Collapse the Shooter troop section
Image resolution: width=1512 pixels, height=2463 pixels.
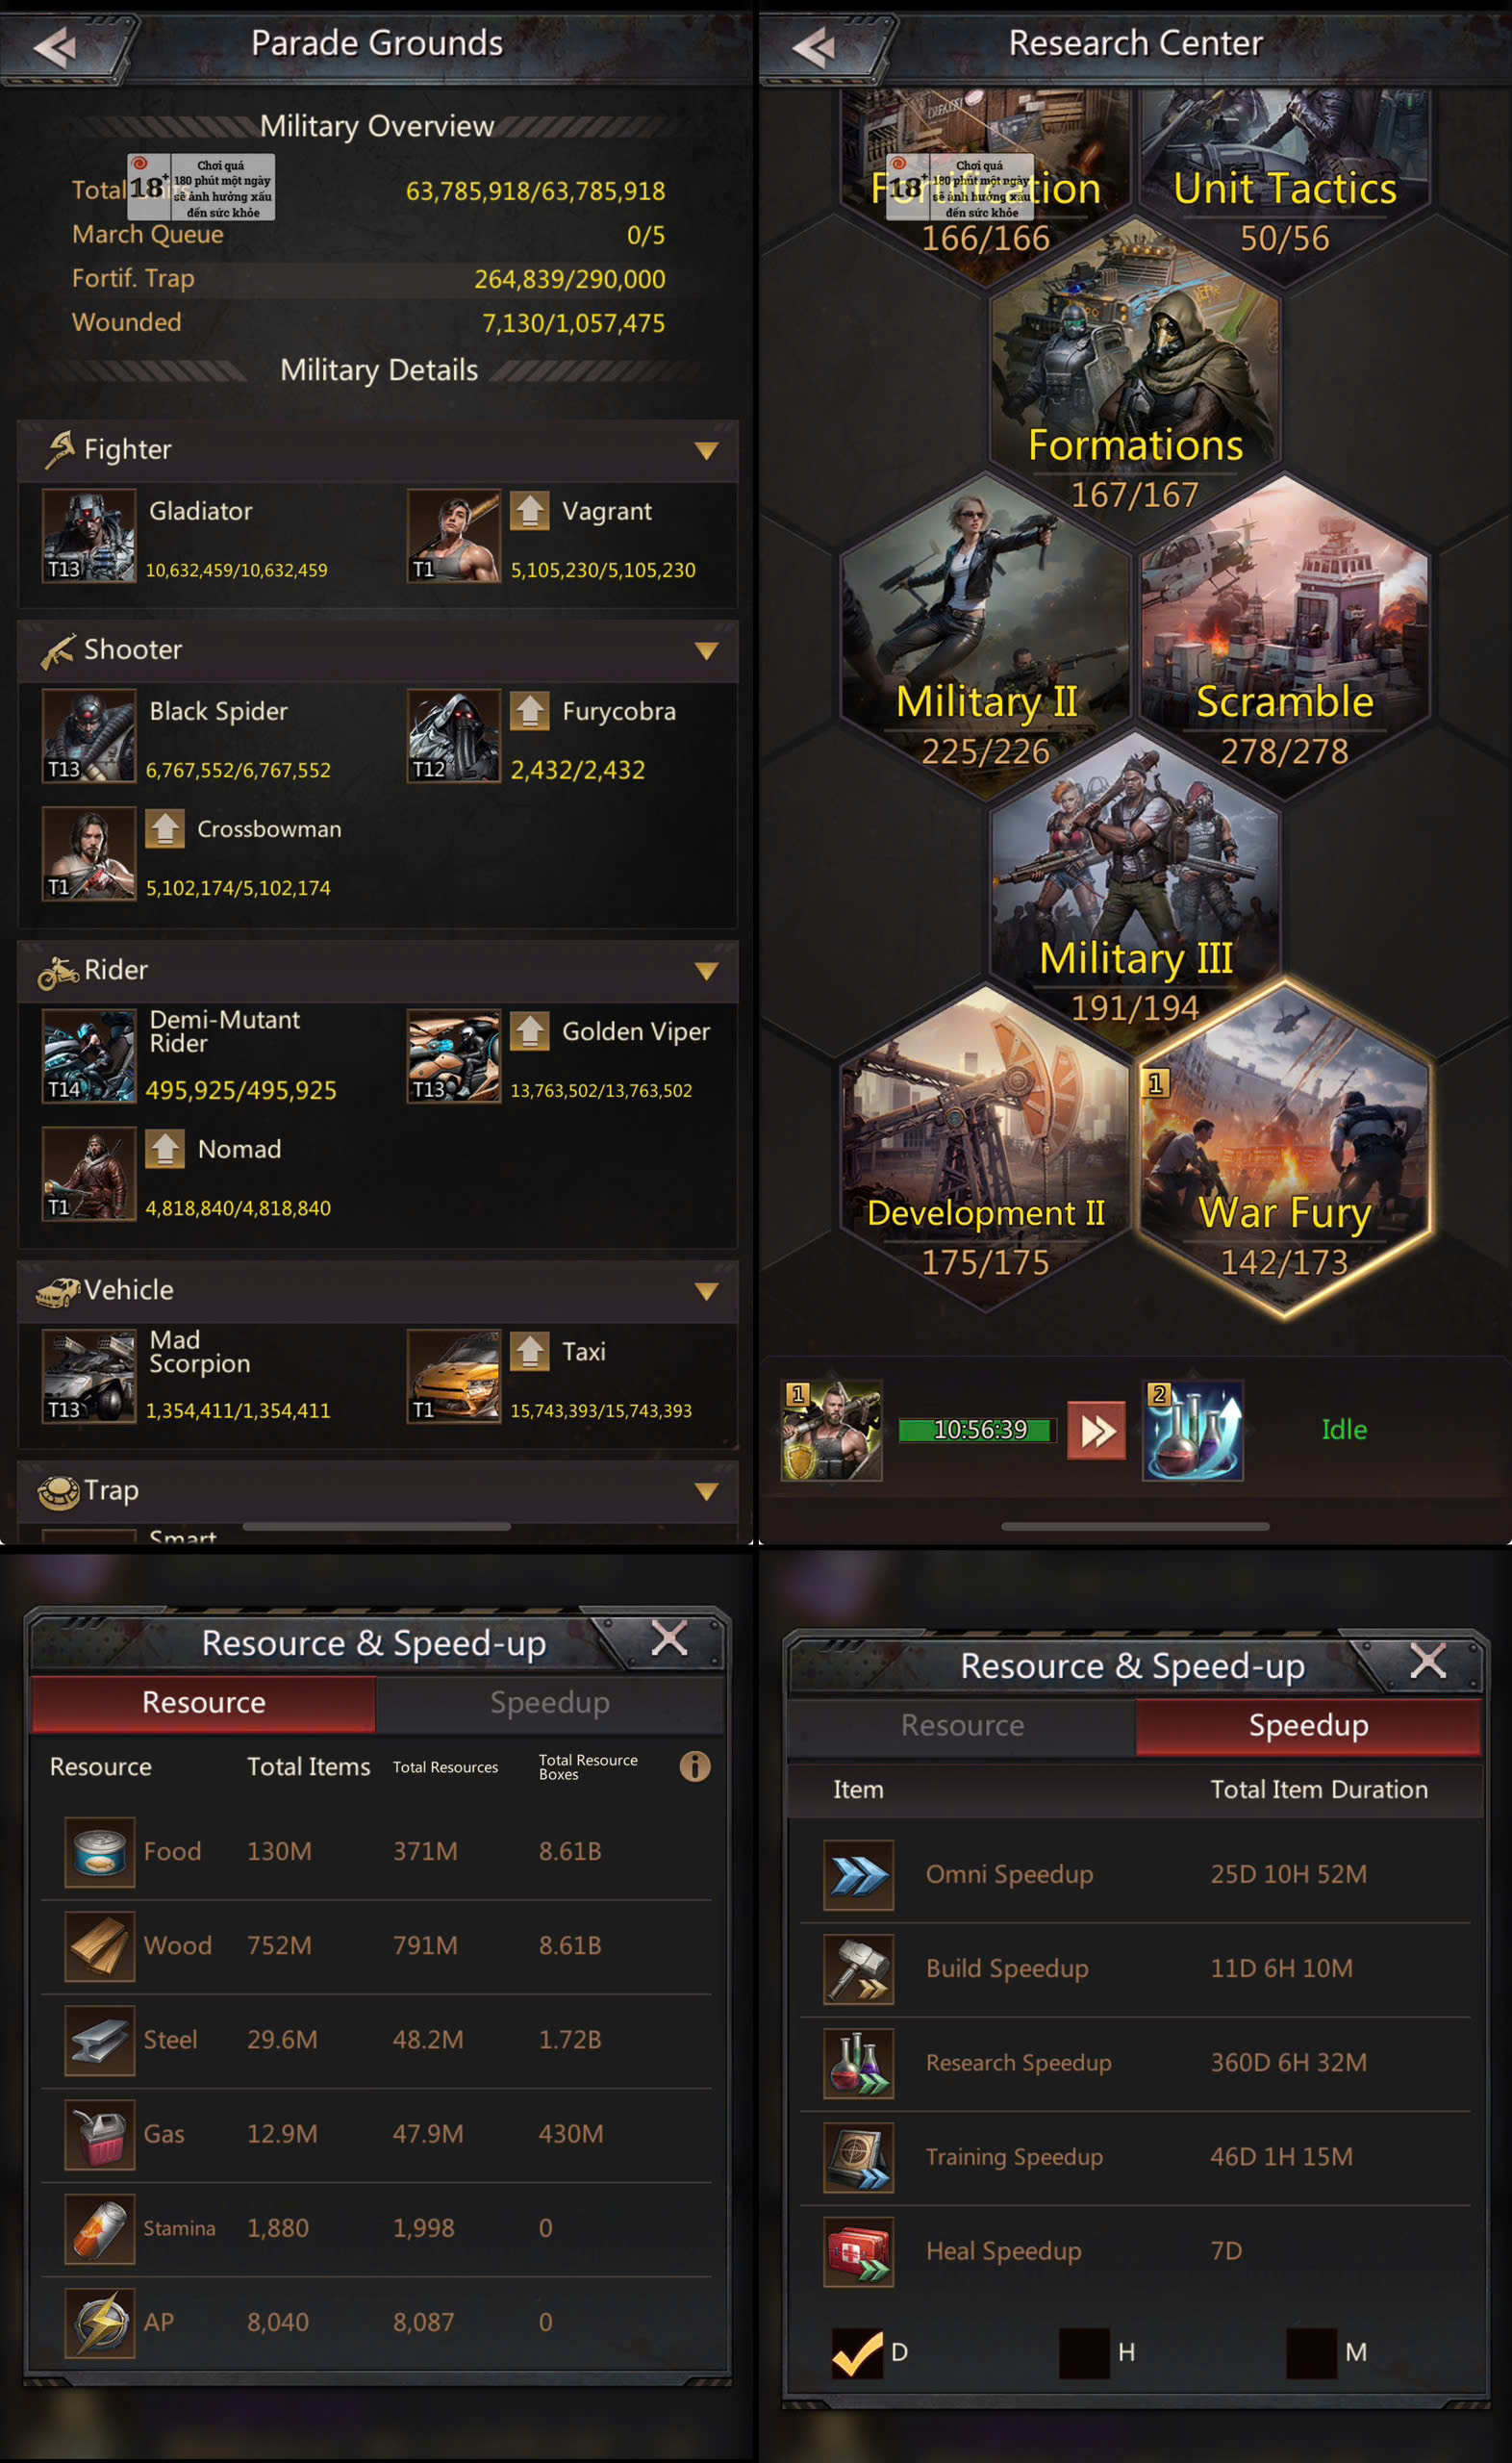click(707, 651)
